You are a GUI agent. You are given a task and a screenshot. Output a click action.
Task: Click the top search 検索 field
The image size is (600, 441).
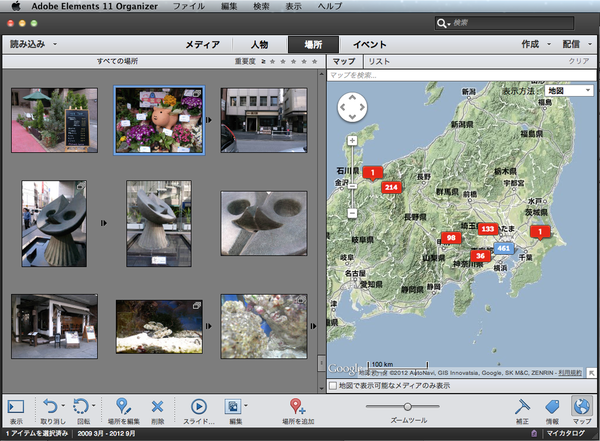pos(504,23)
